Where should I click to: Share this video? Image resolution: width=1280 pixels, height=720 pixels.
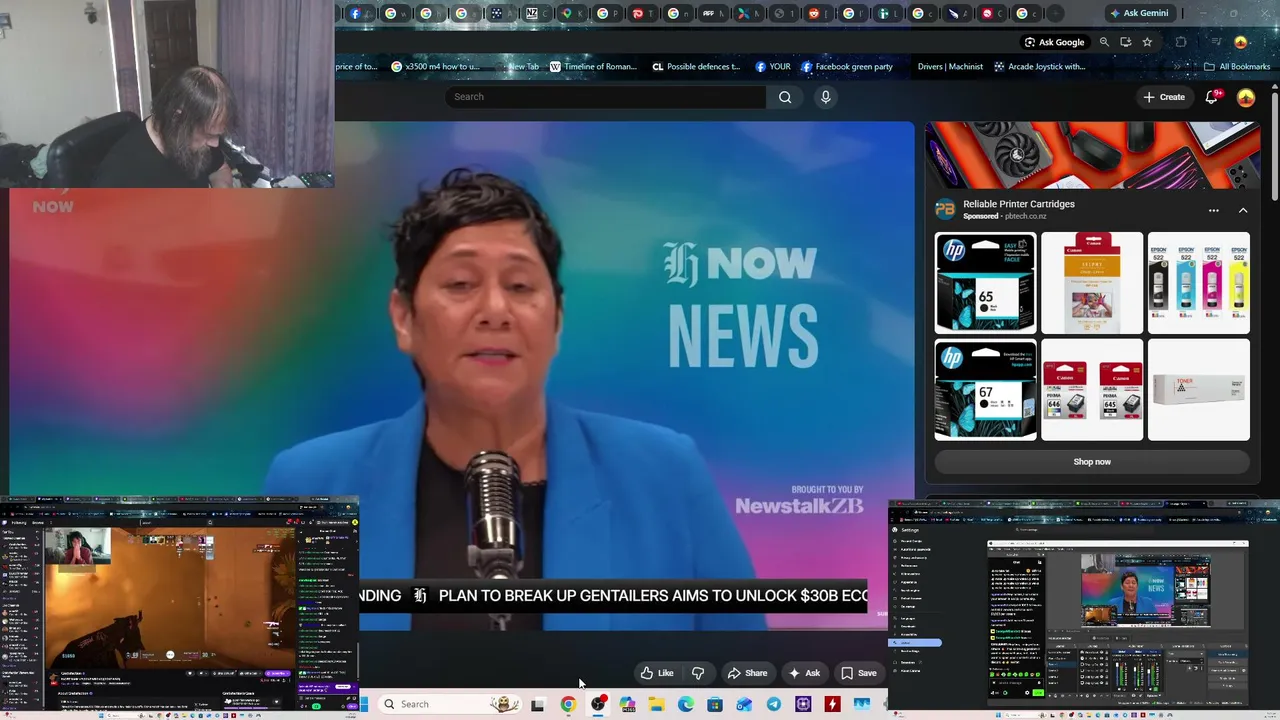(x=747, y=673)
